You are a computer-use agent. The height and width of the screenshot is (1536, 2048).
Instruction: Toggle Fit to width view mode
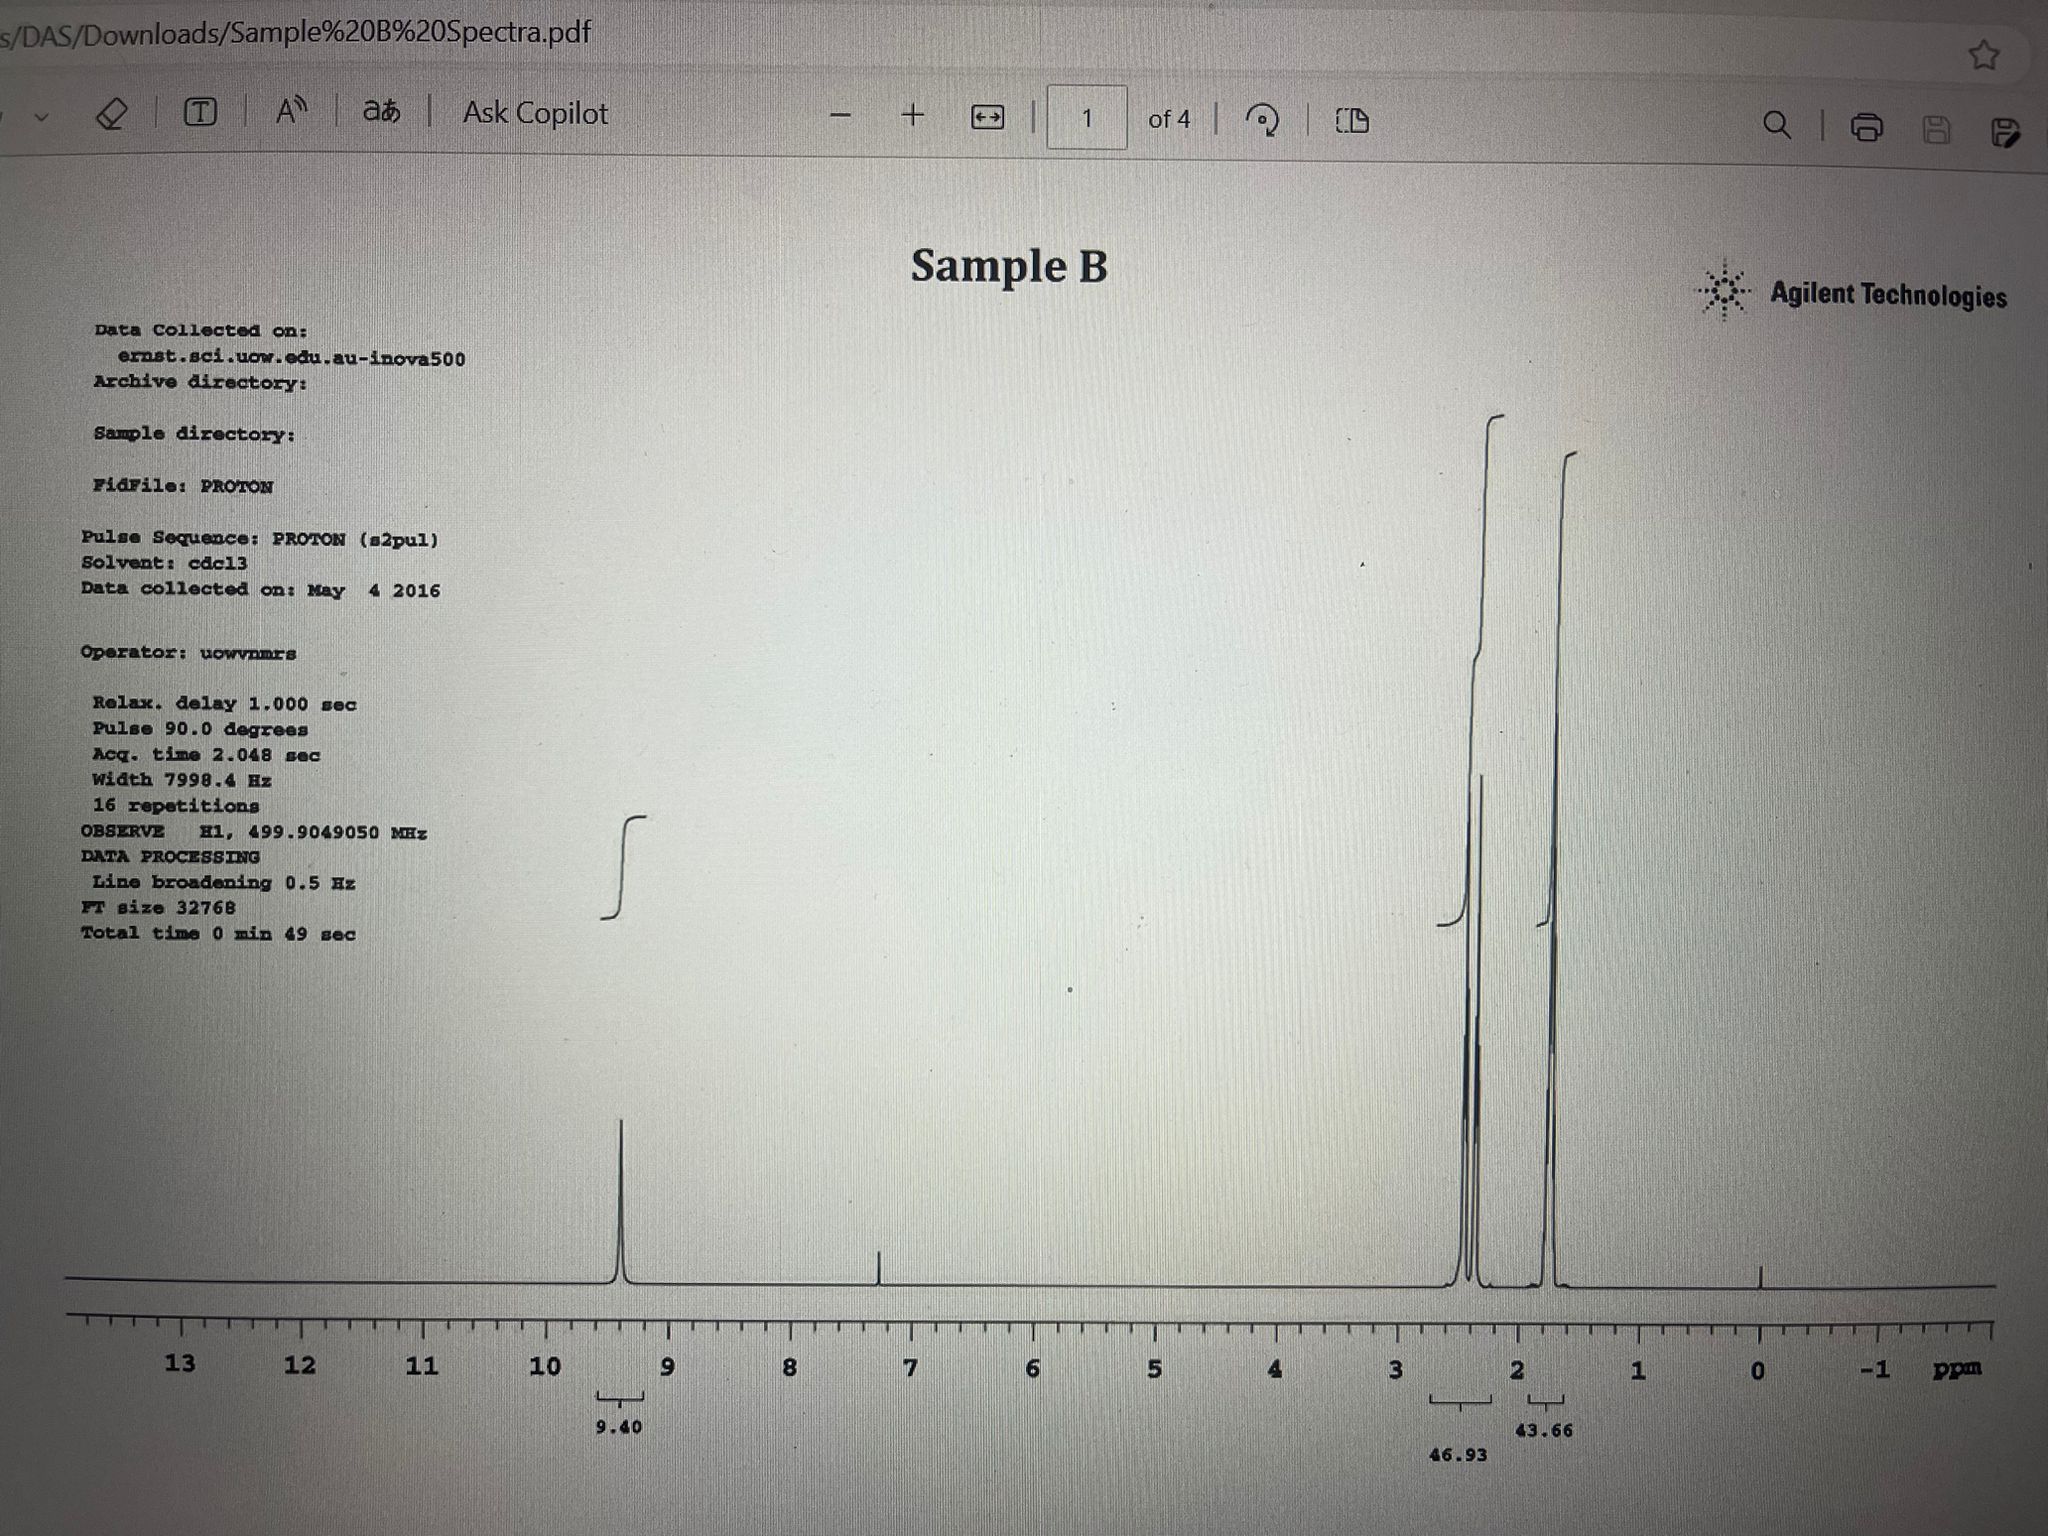click(x=987, y=120)
